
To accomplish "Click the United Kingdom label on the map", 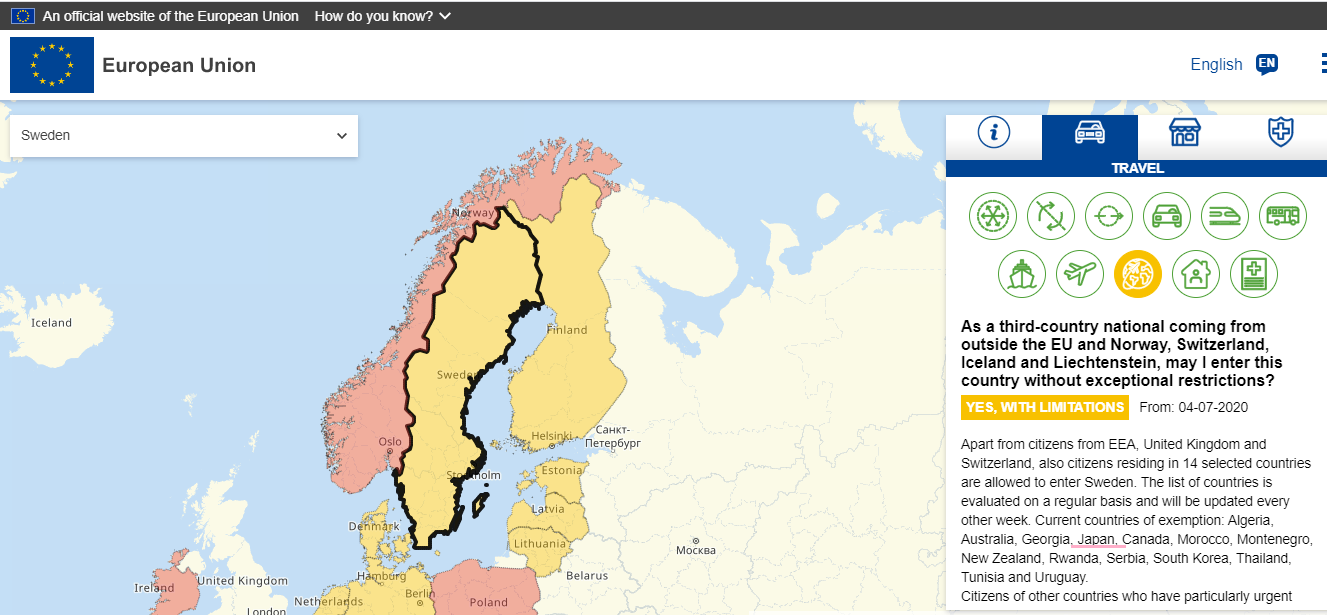I will [242, 581].
